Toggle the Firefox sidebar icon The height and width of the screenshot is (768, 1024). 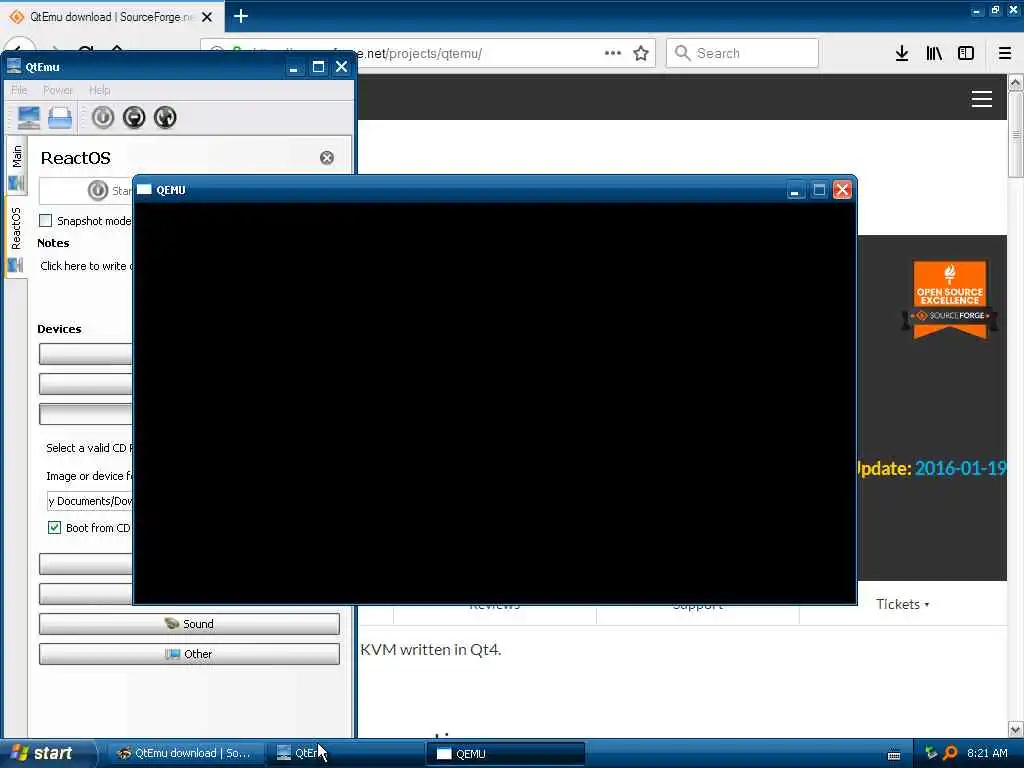(966, 54)
